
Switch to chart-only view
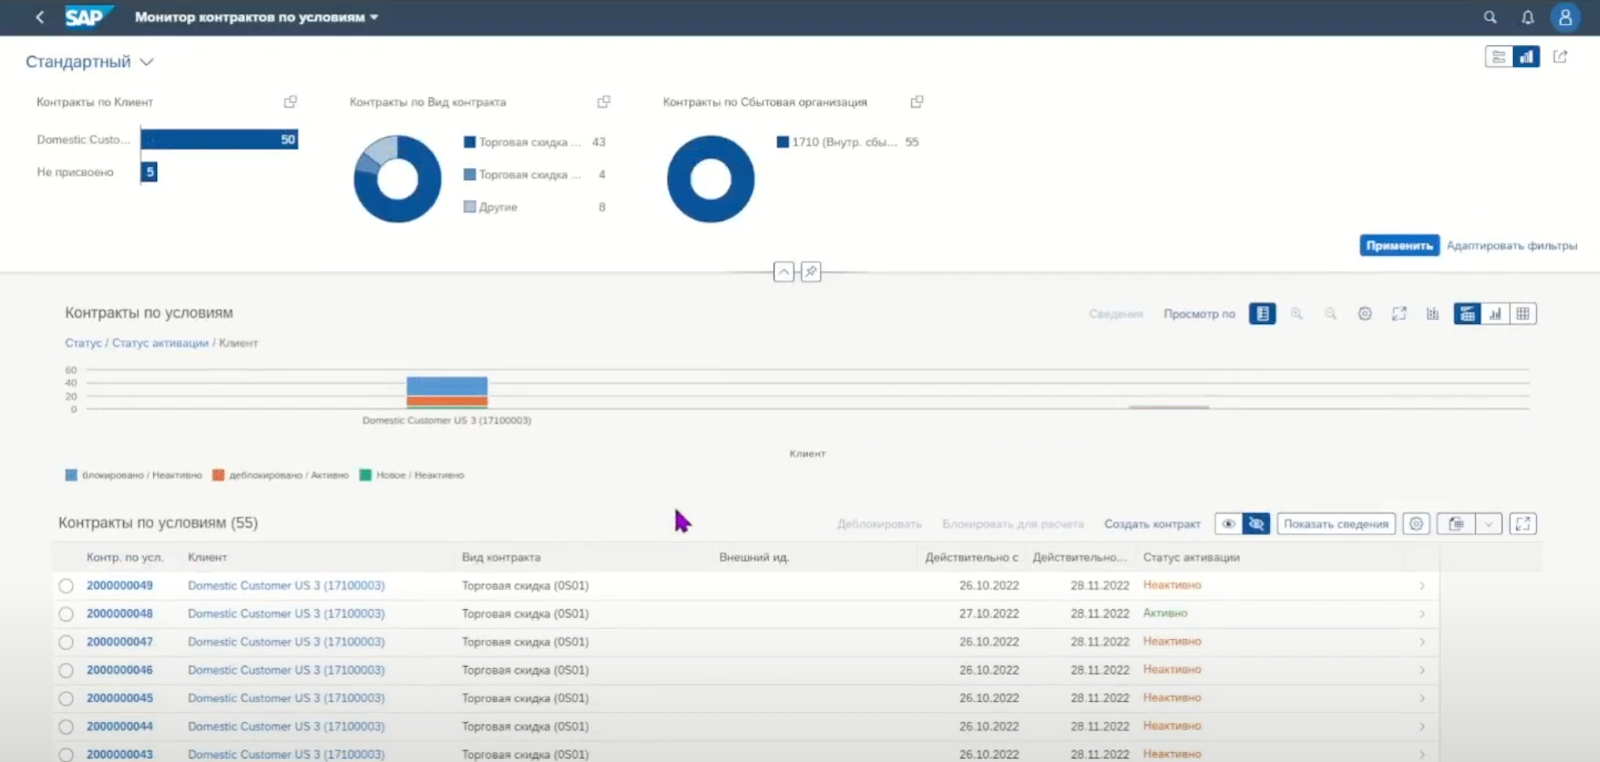point(1495,314)
